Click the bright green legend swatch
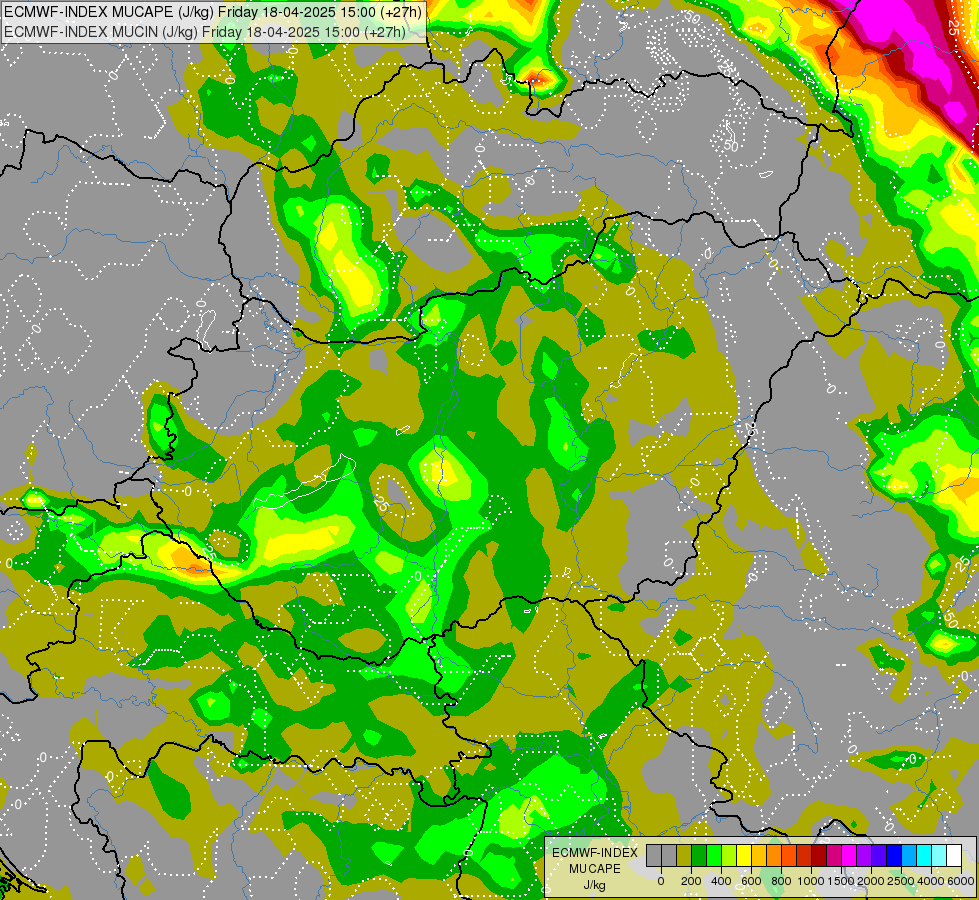 click(x=714, y=856)
